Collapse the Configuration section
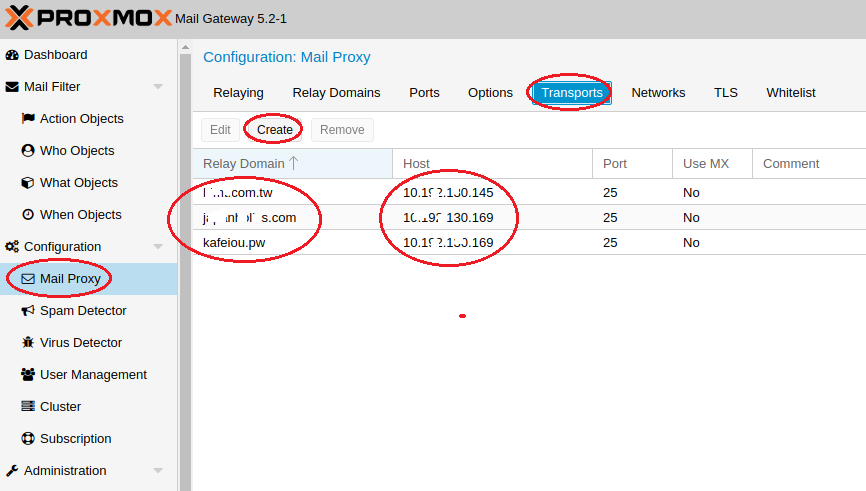Viewport: 866px width, 491px height. (x=158, y=246)
